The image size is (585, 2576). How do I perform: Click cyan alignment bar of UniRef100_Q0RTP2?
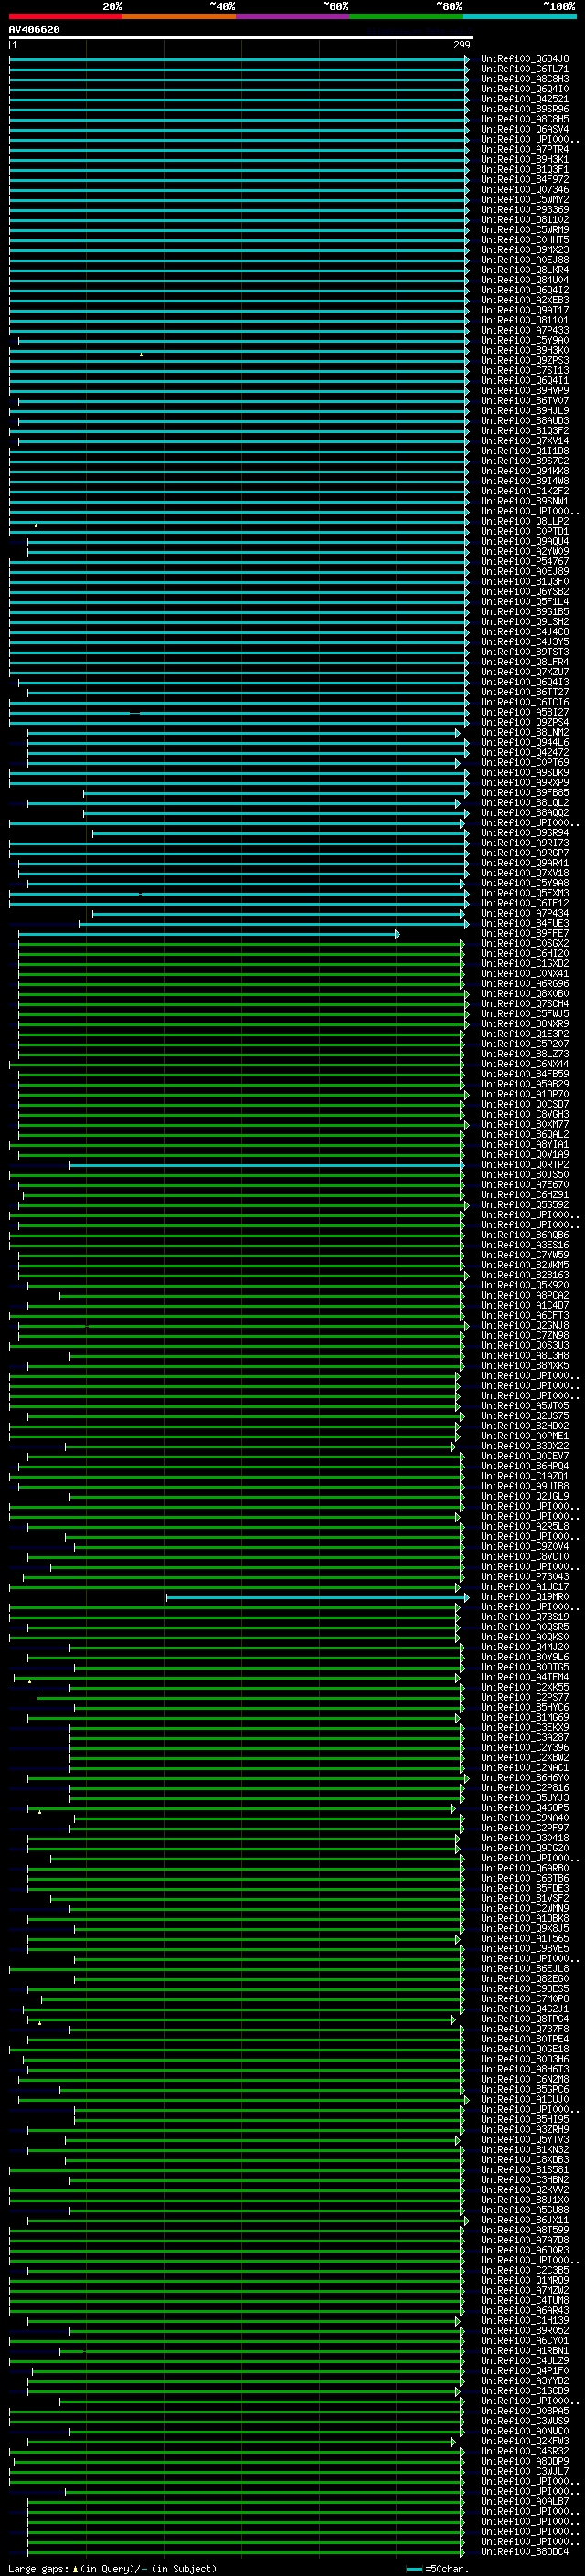(x=267, y=1165)
